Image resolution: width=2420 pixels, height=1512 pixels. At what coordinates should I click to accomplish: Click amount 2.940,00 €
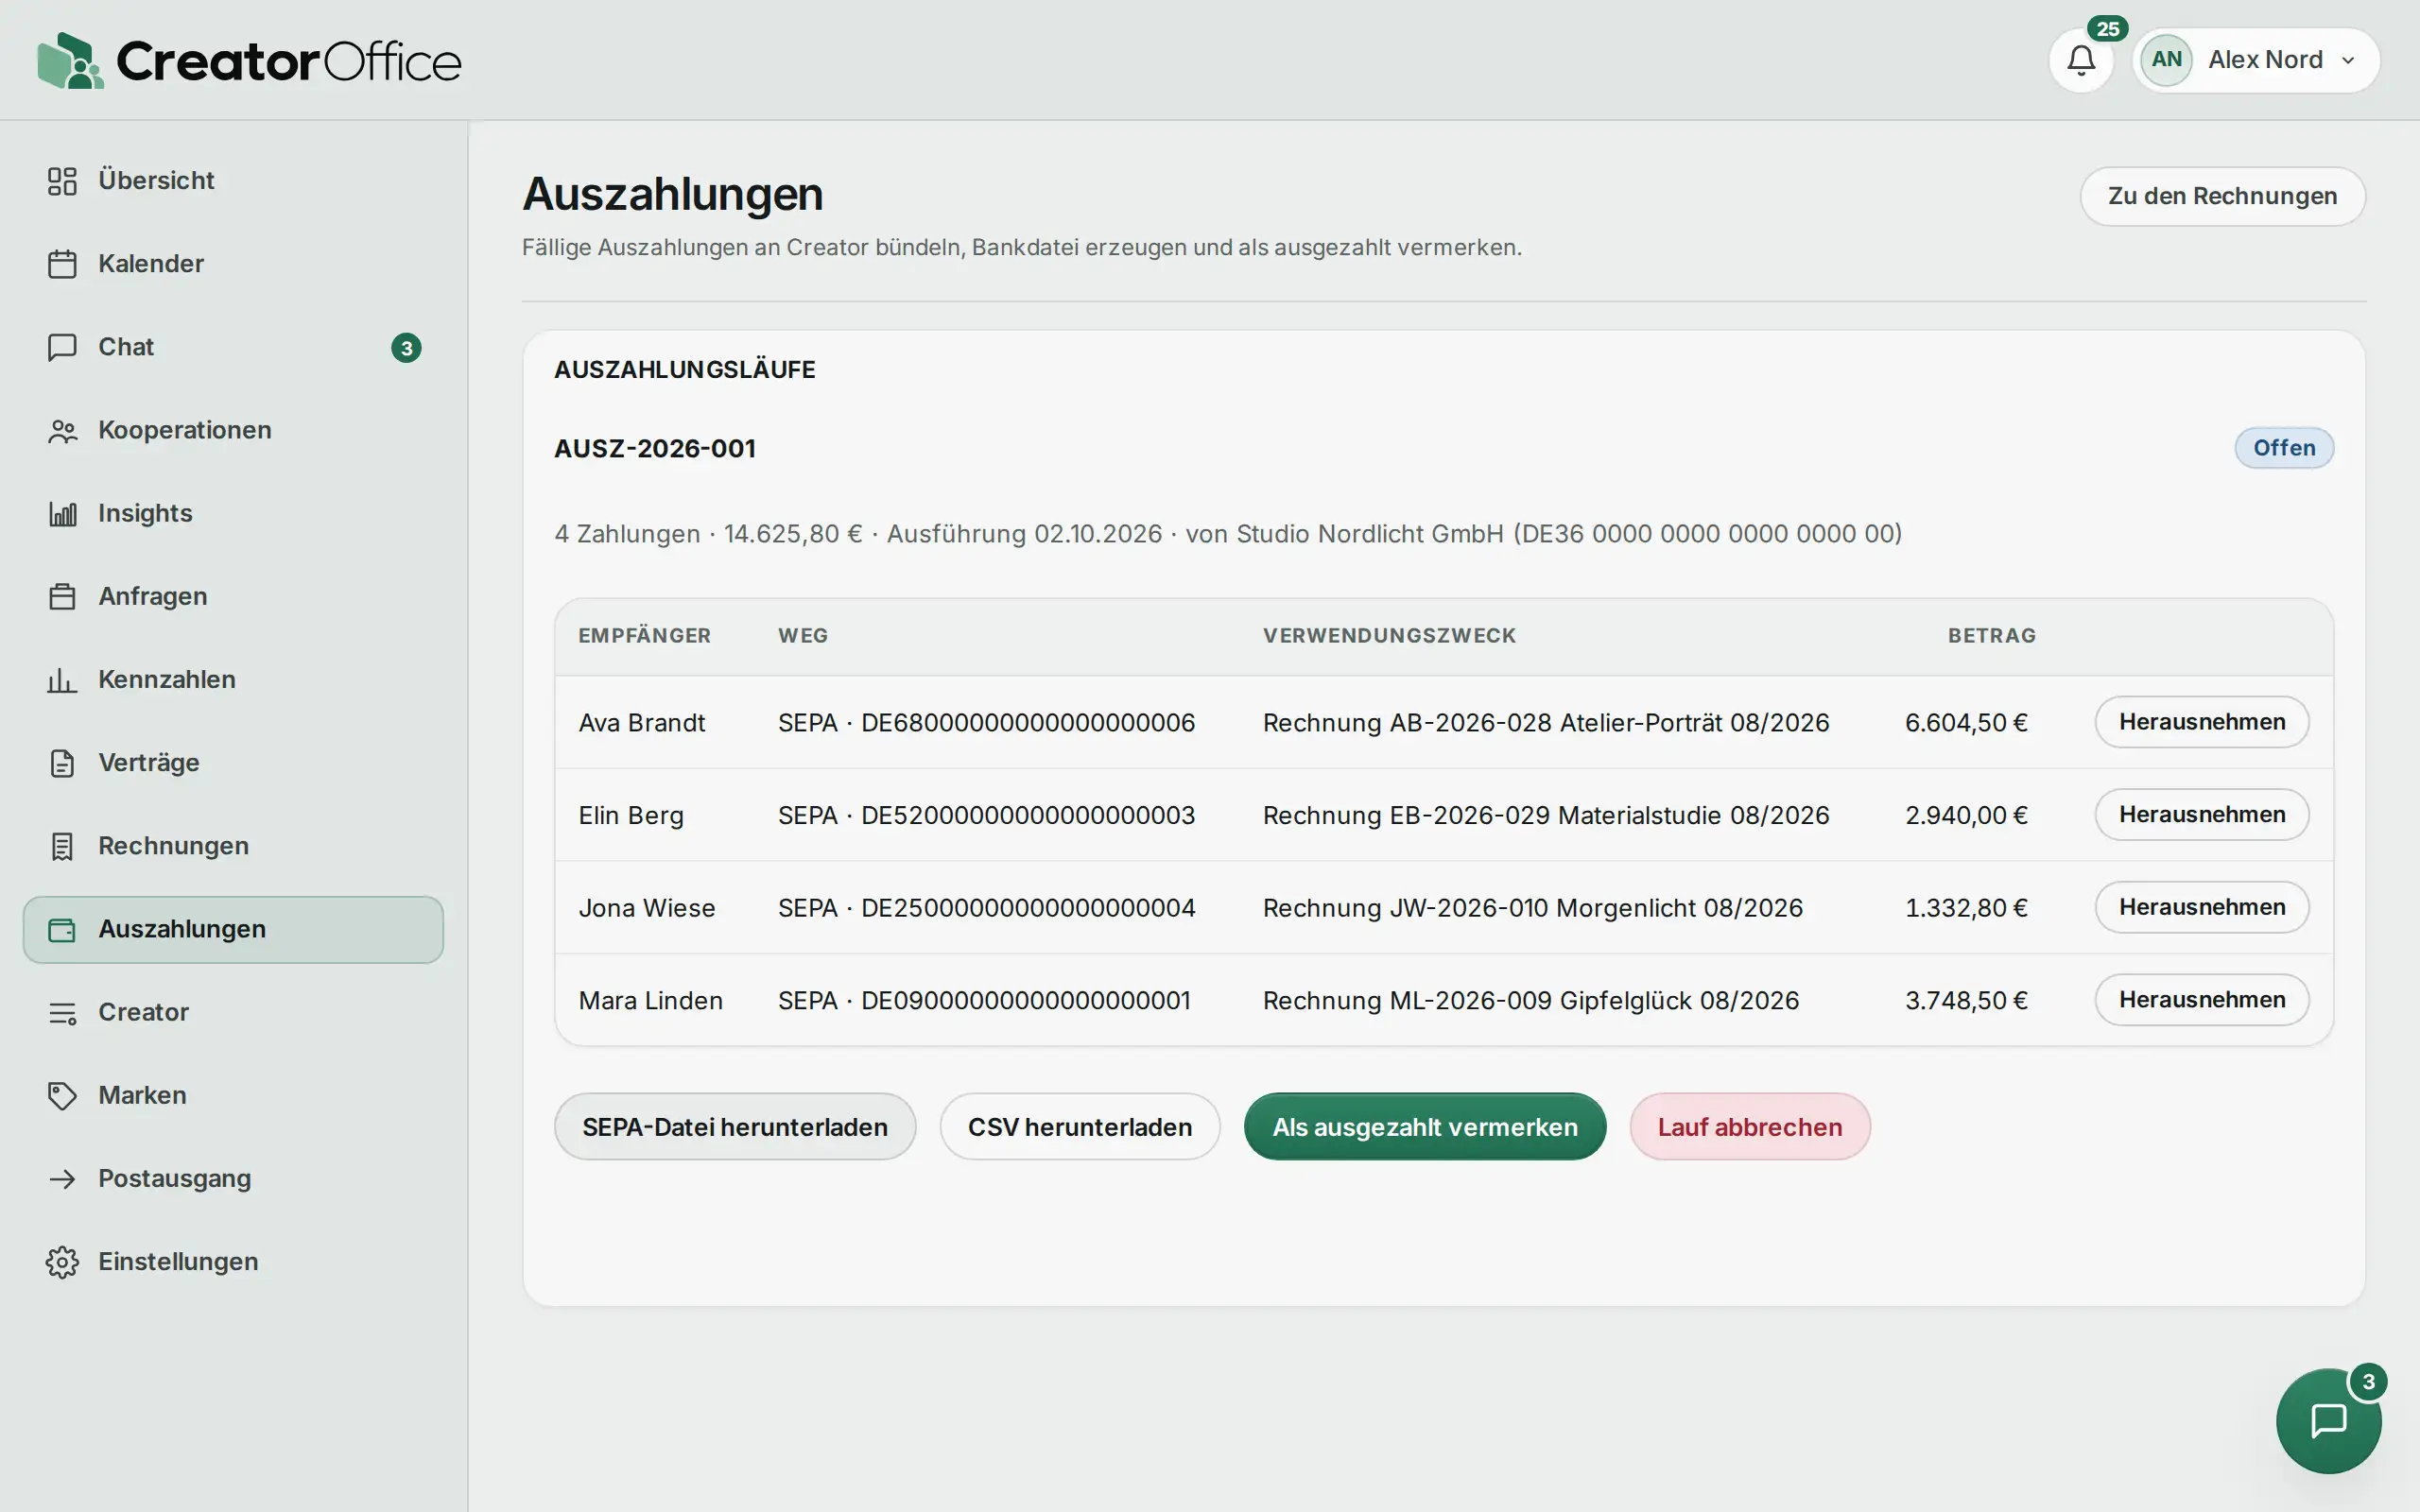(x=1966, y=815)
